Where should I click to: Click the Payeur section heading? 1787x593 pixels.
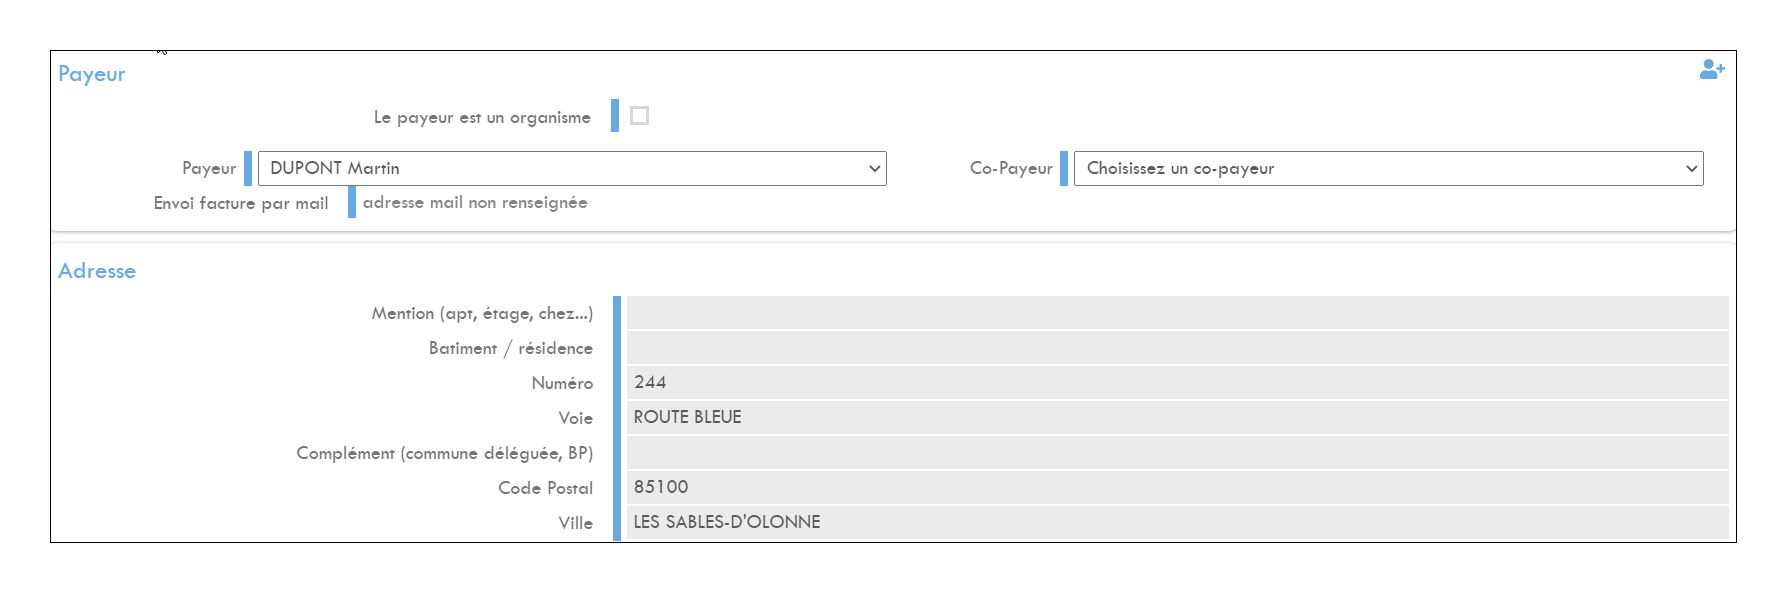92,74
